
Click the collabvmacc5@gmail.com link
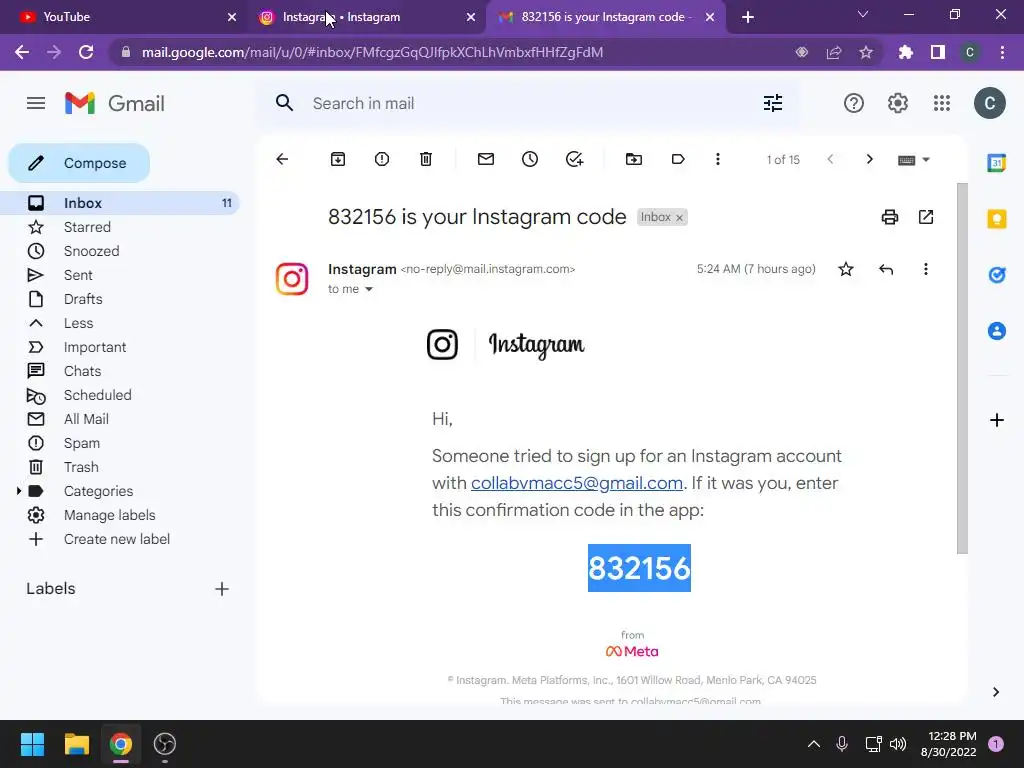click(577, 483)
